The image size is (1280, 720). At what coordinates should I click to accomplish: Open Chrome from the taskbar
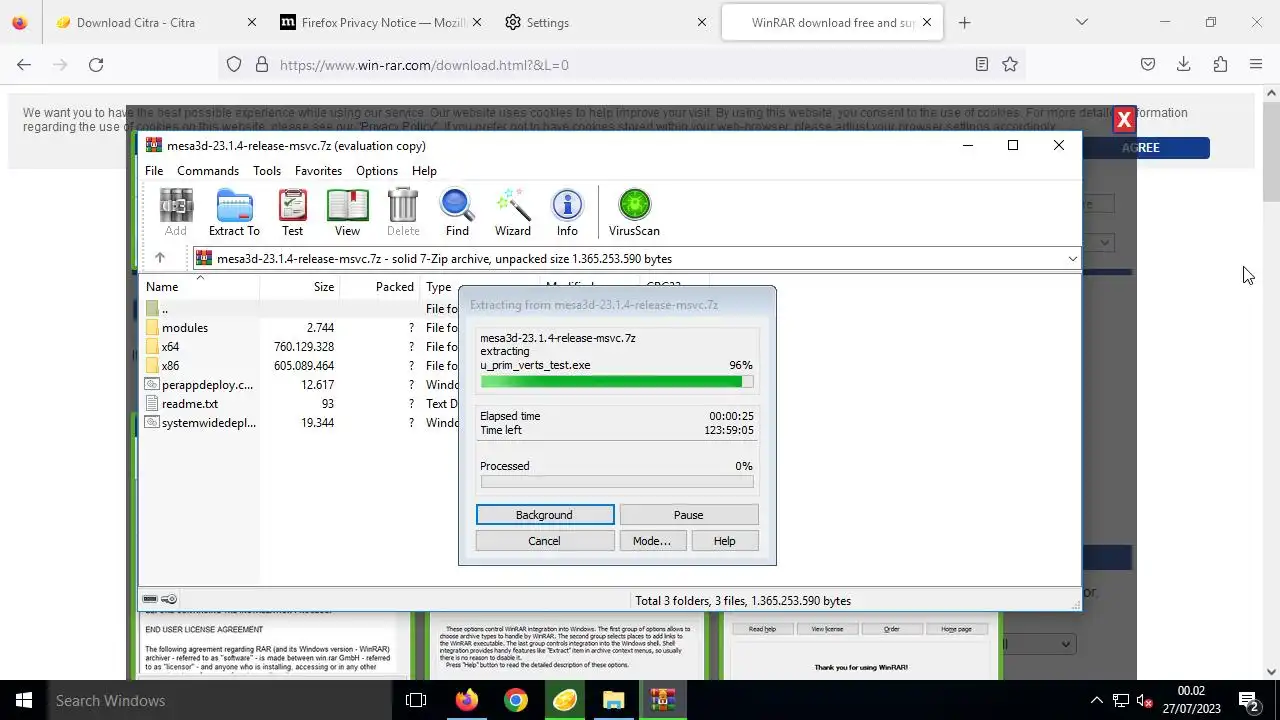pyautogui.click(x=516, y=700)
